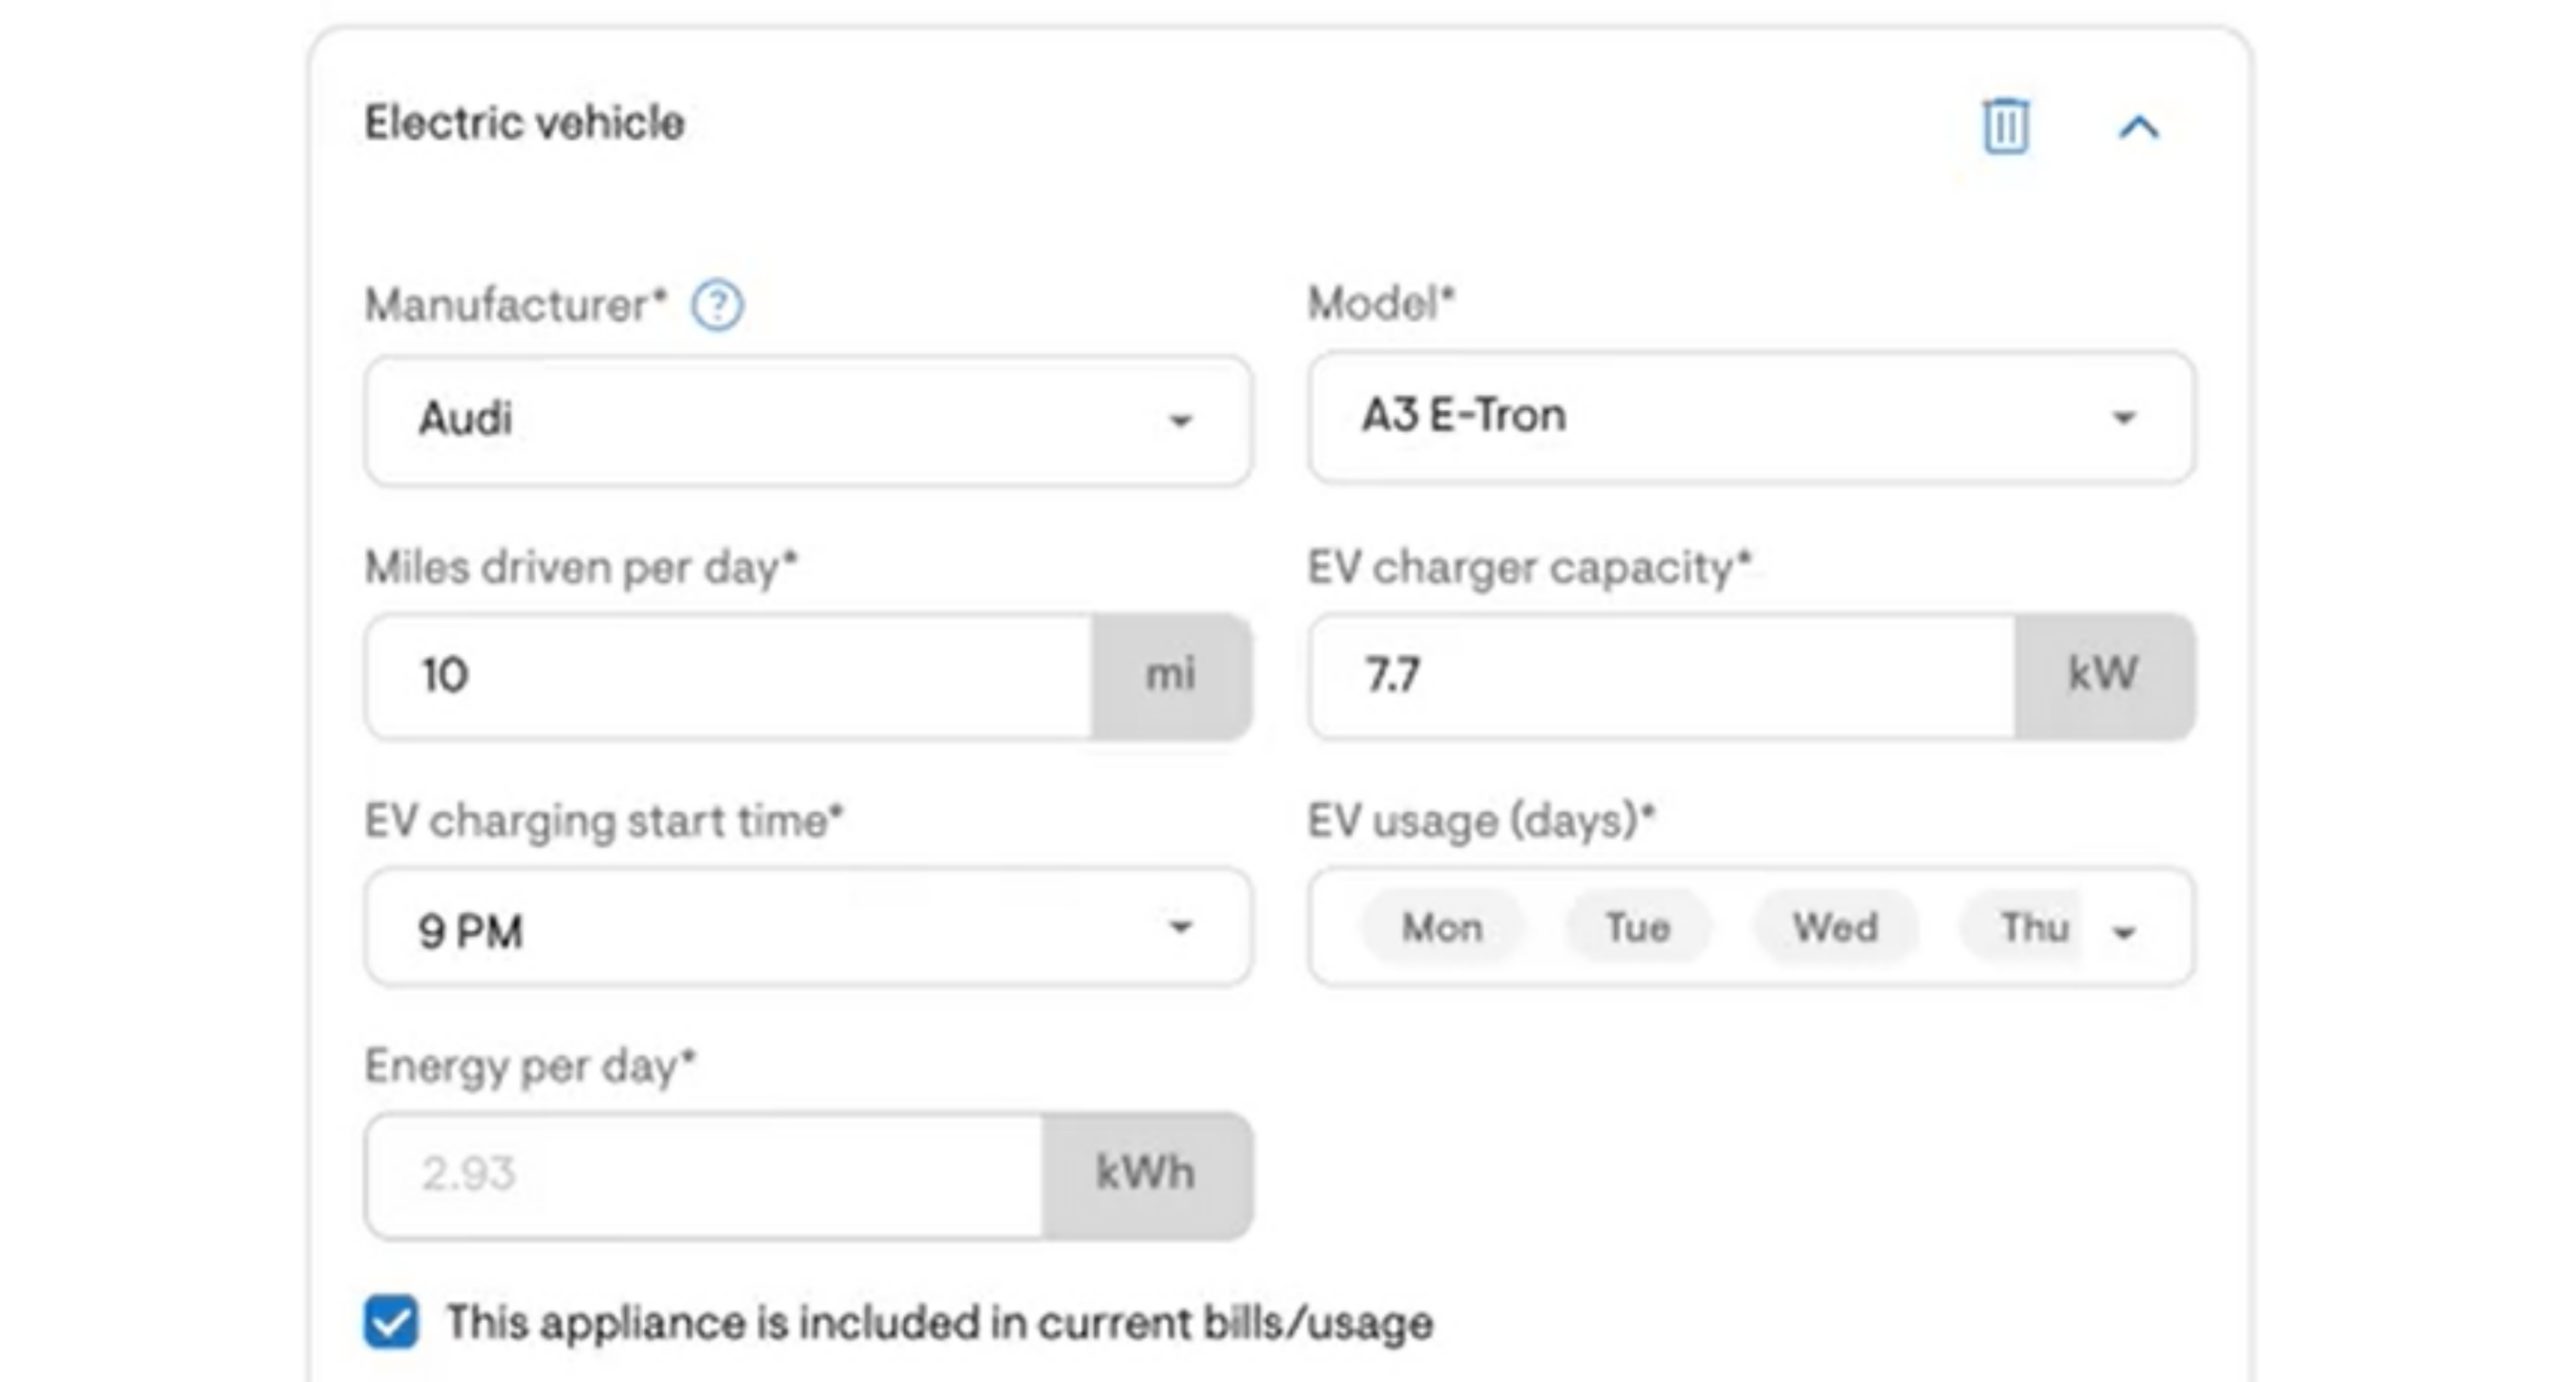Open the EV charging start time dropdown
This screenshot has width=2560, height=1382.
click(808, 927)
